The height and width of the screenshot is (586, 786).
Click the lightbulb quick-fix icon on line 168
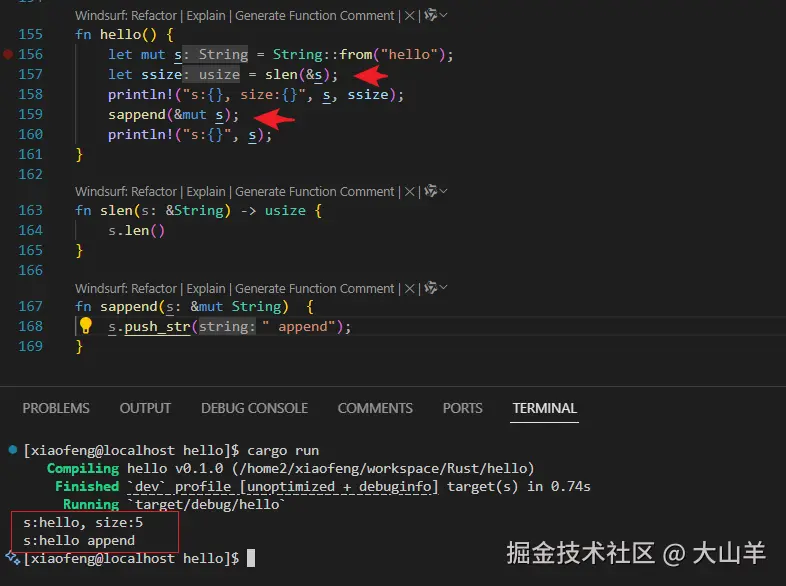[85, 326]
